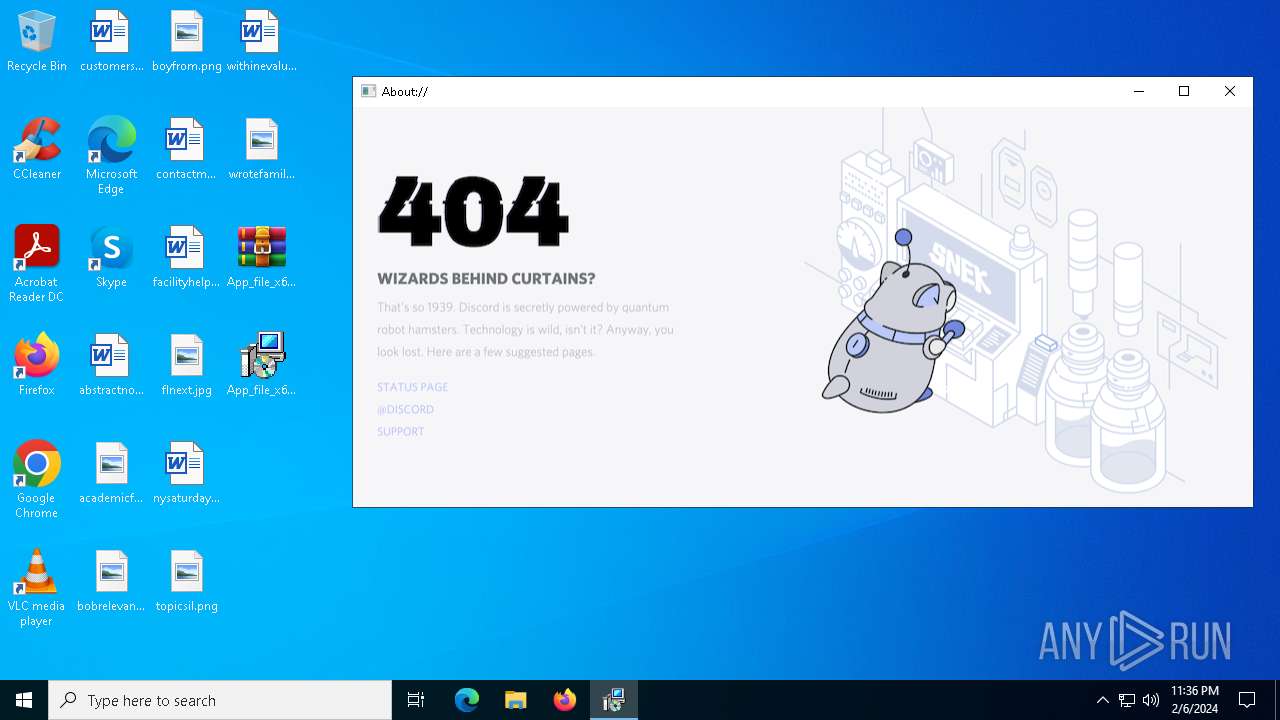The width and height of the screenshot is (1280, 720).
Task: Open the @DISCORD link
Action: point(405,409)
